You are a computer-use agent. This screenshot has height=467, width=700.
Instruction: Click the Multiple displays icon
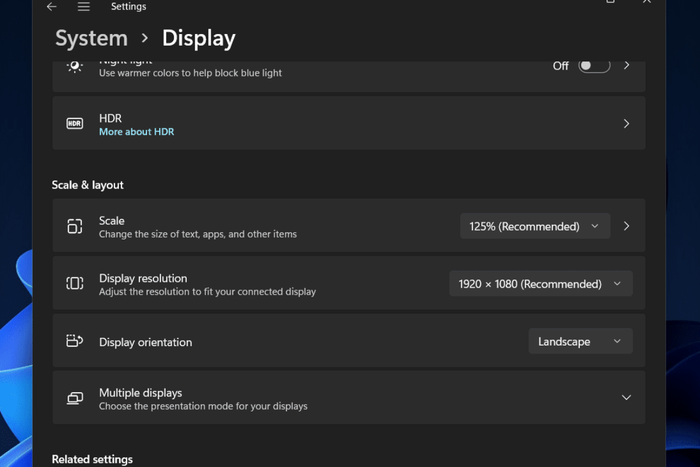click(x=75, y=398)
